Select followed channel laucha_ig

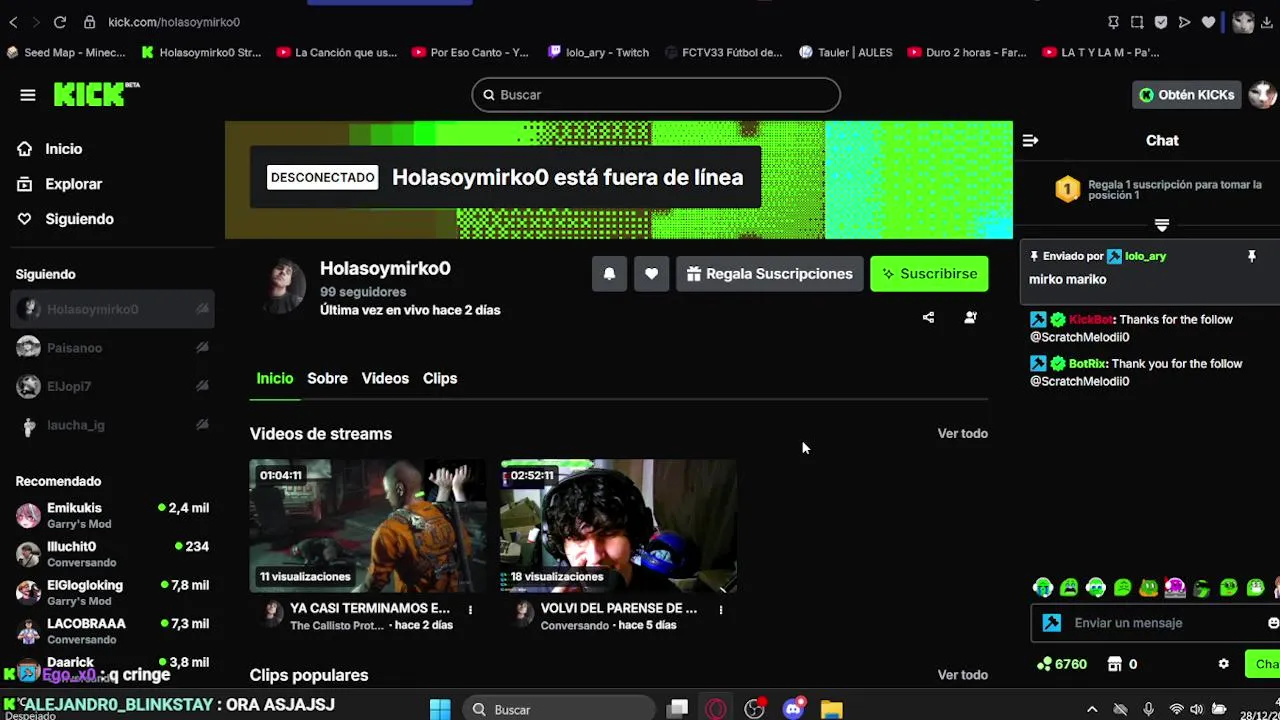[113, 425]
